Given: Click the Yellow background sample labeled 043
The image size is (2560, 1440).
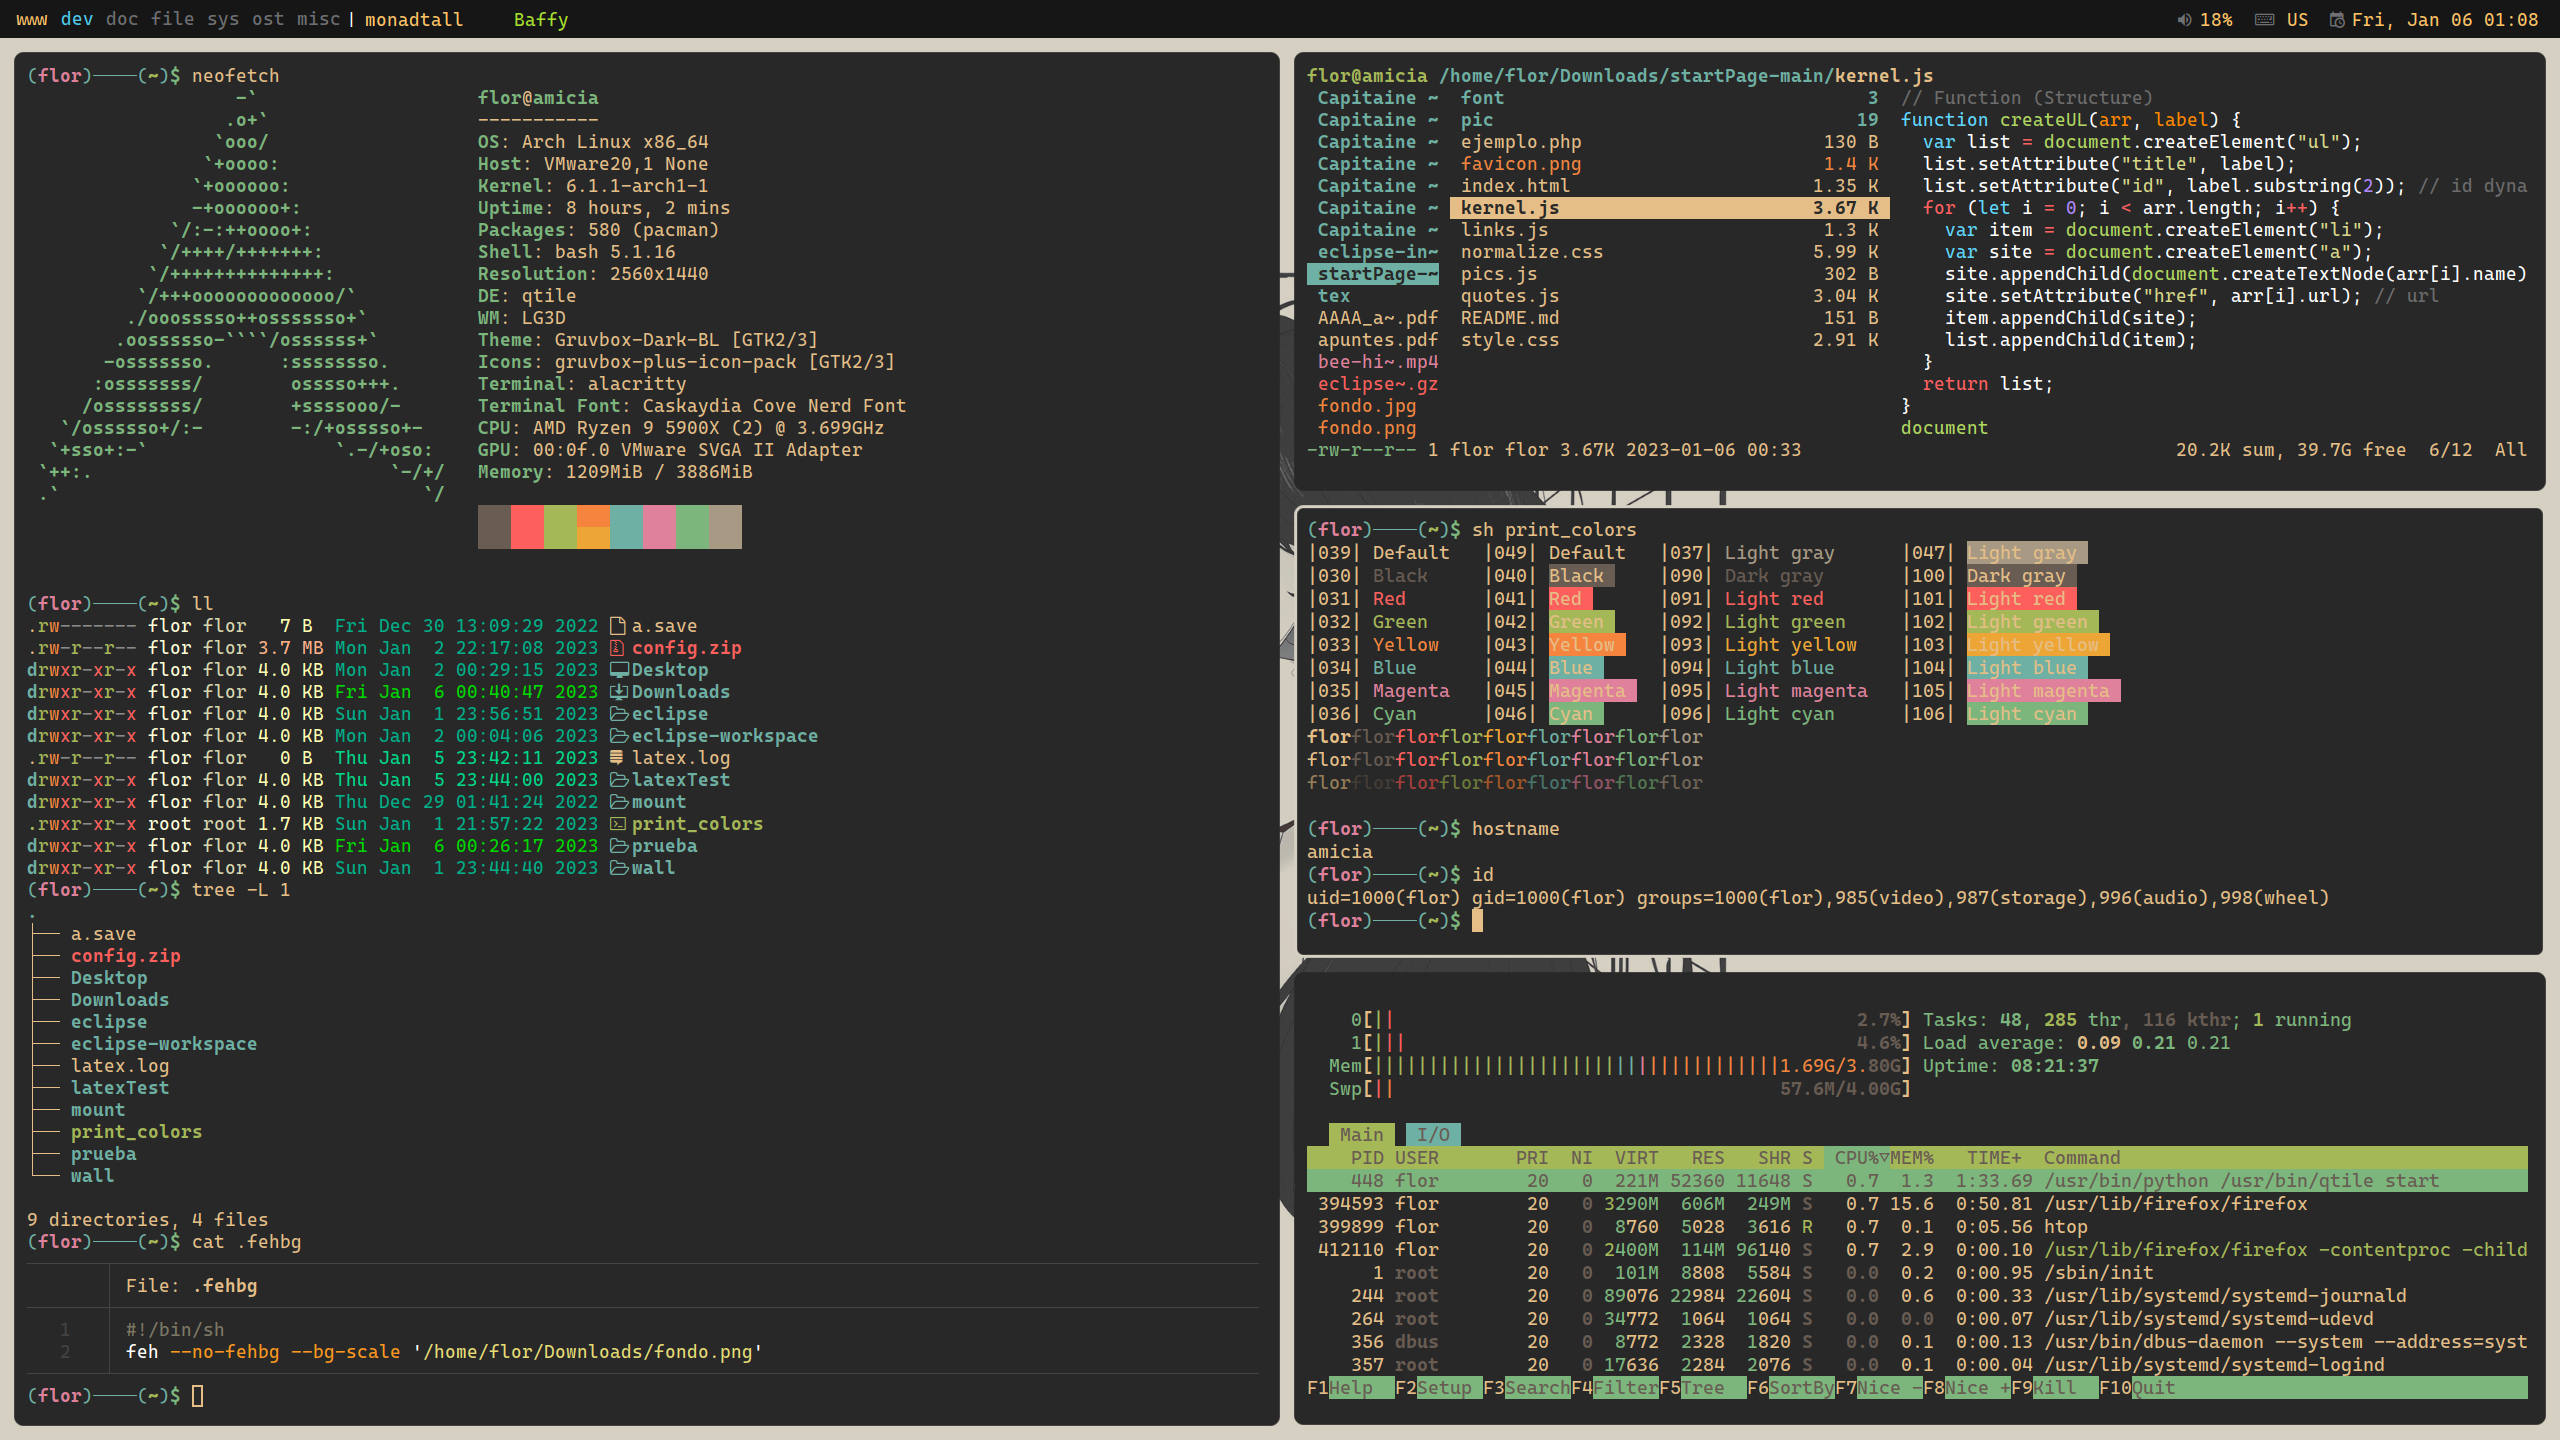Looking at the screenshot, I should click(1587, 645).
